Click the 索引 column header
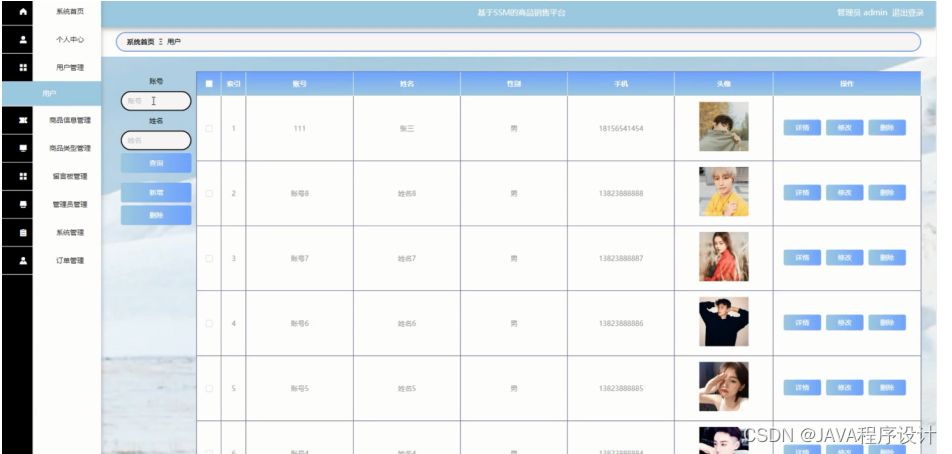Screen dimensions: 952x454 tap(233, 84)
